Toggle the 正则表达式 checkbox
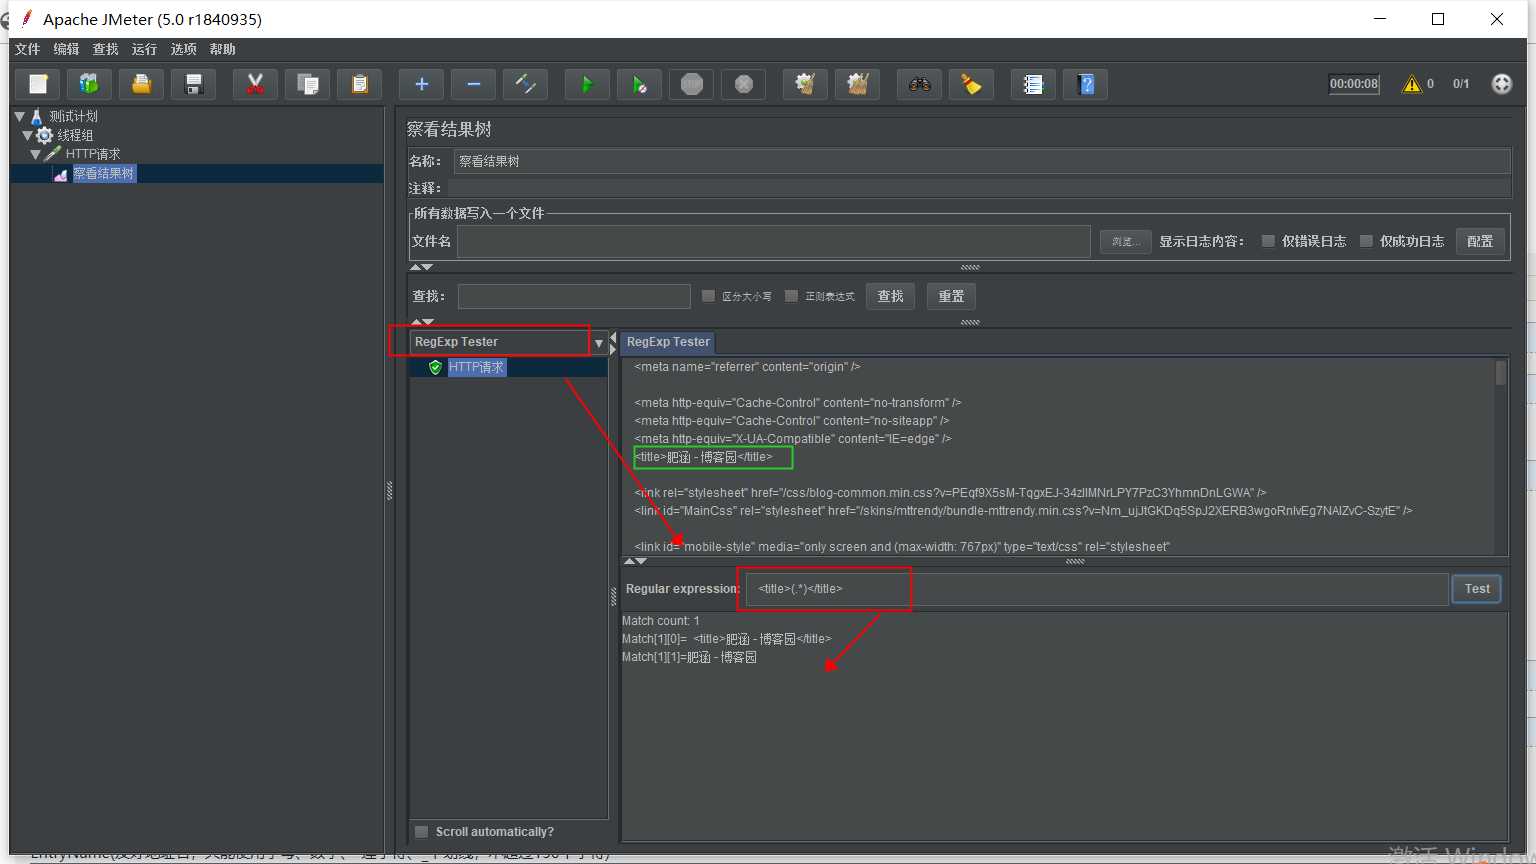The height and width of the screenshot is (864, 1536). [x=791, y=296]
